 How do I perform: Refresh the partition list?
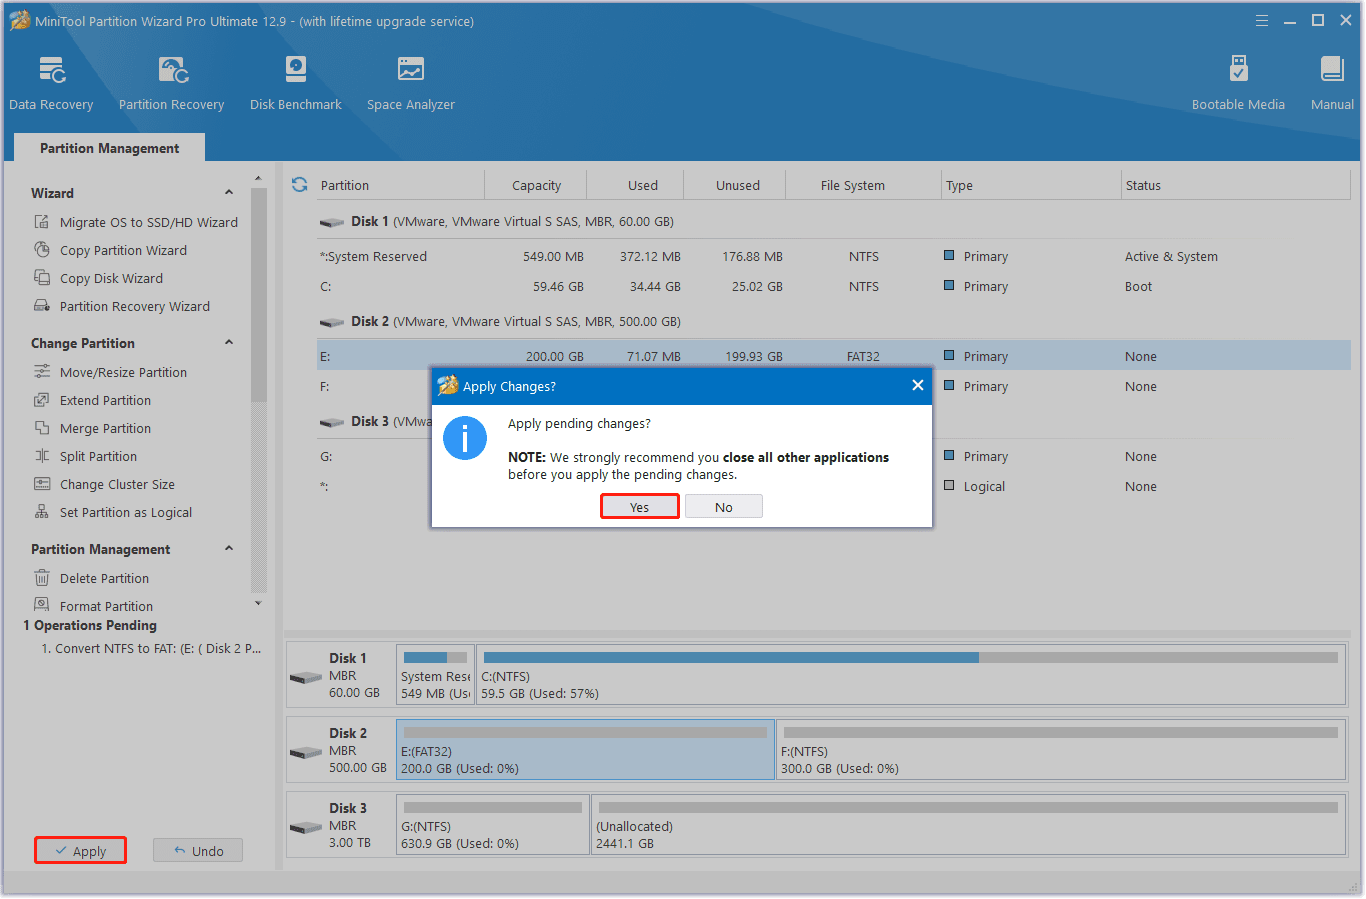(x=299, y=185)
